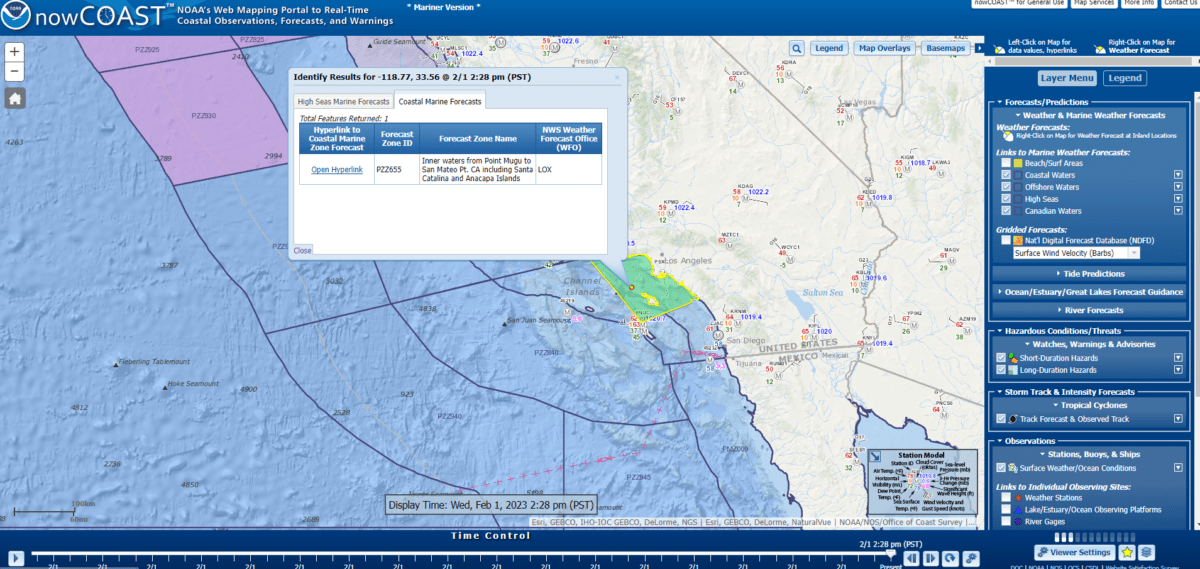Open the Viewer Settings button

1076,552
